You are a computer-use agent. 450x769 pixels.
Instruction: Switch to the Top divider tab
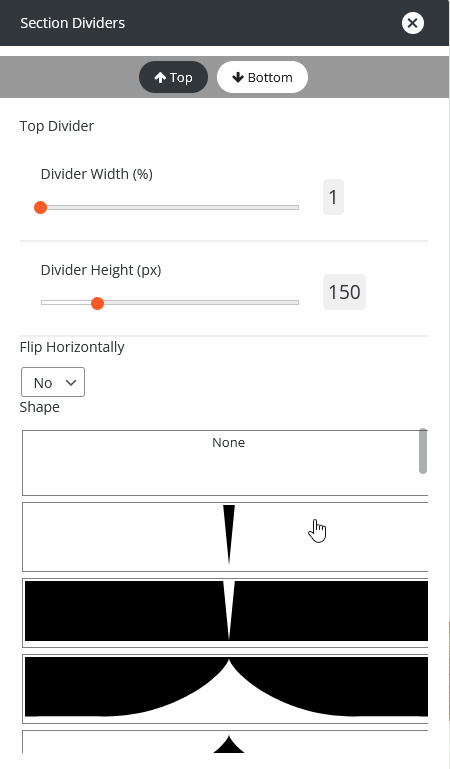[174, 77]
